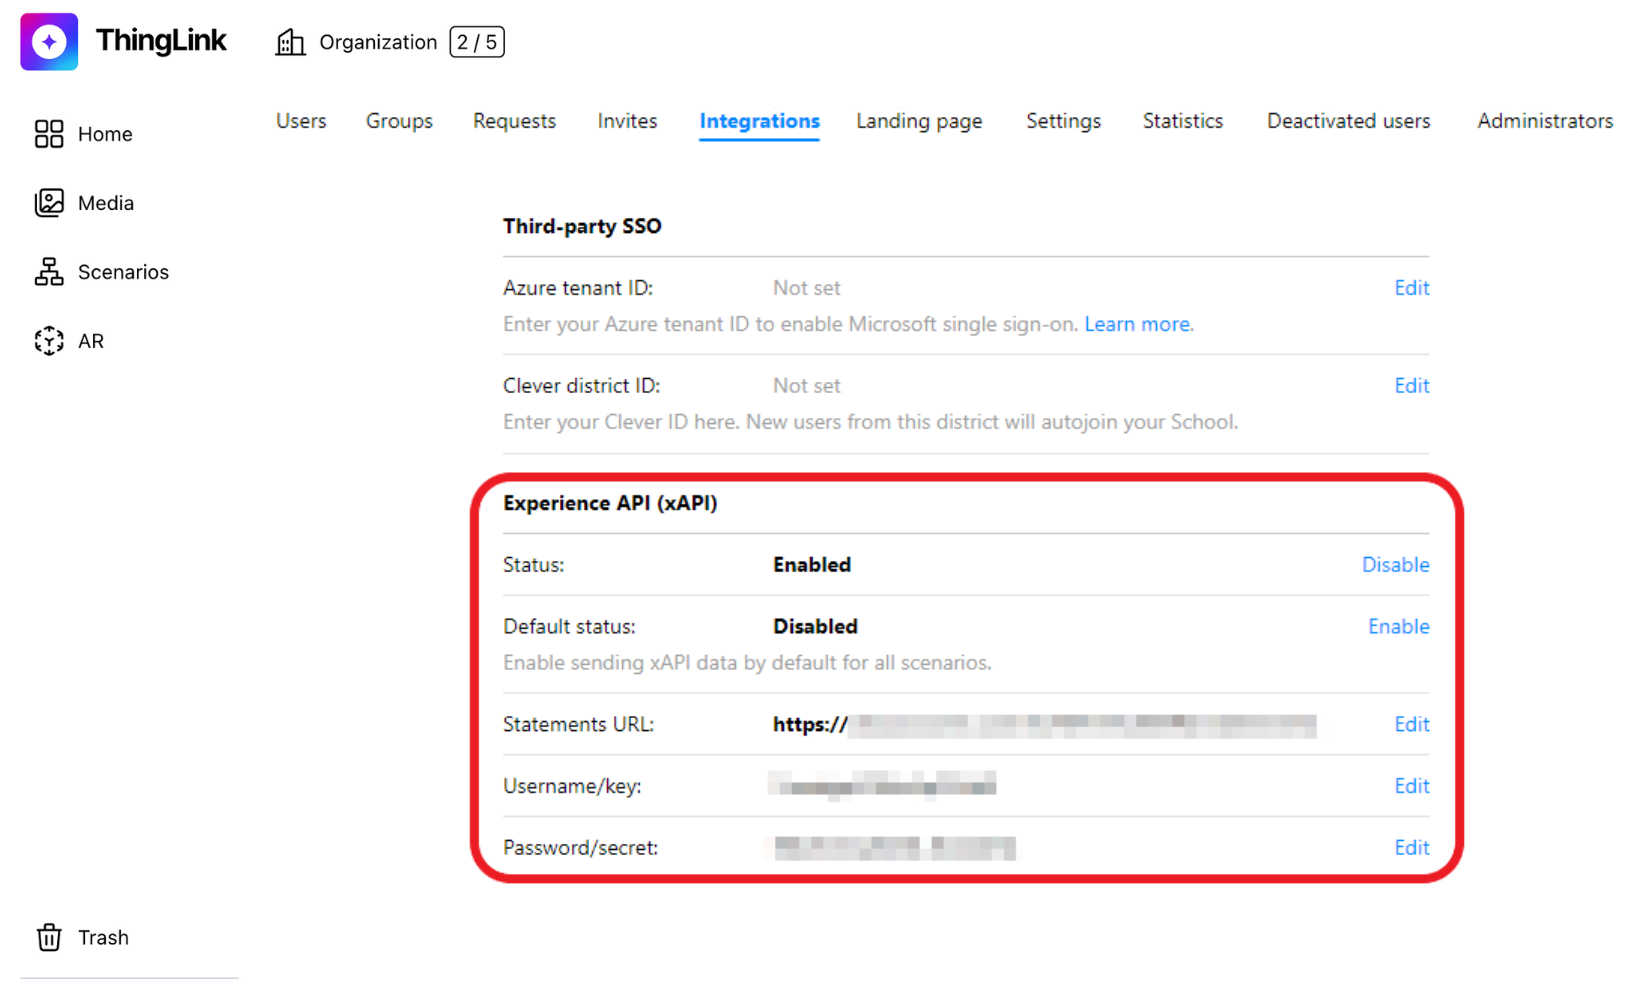Edit the Statements URL
1635x986 pixels.
click(x=1411, y=725)
